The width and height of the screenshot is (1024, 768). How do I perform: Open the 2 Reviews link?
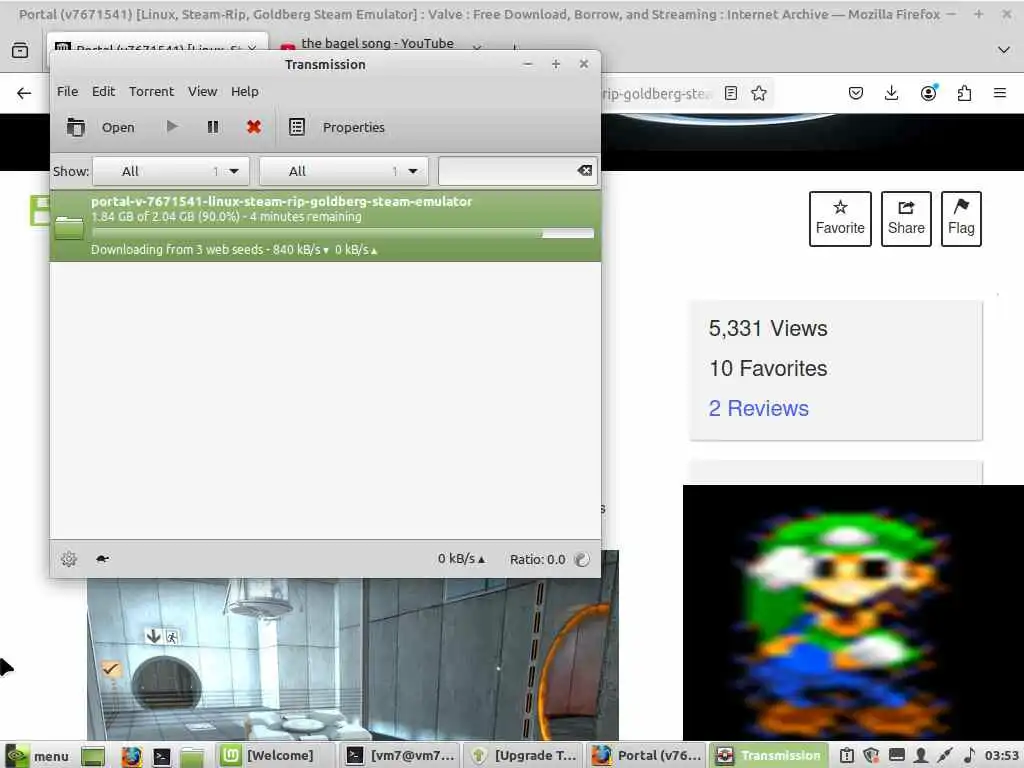(758, 408)
